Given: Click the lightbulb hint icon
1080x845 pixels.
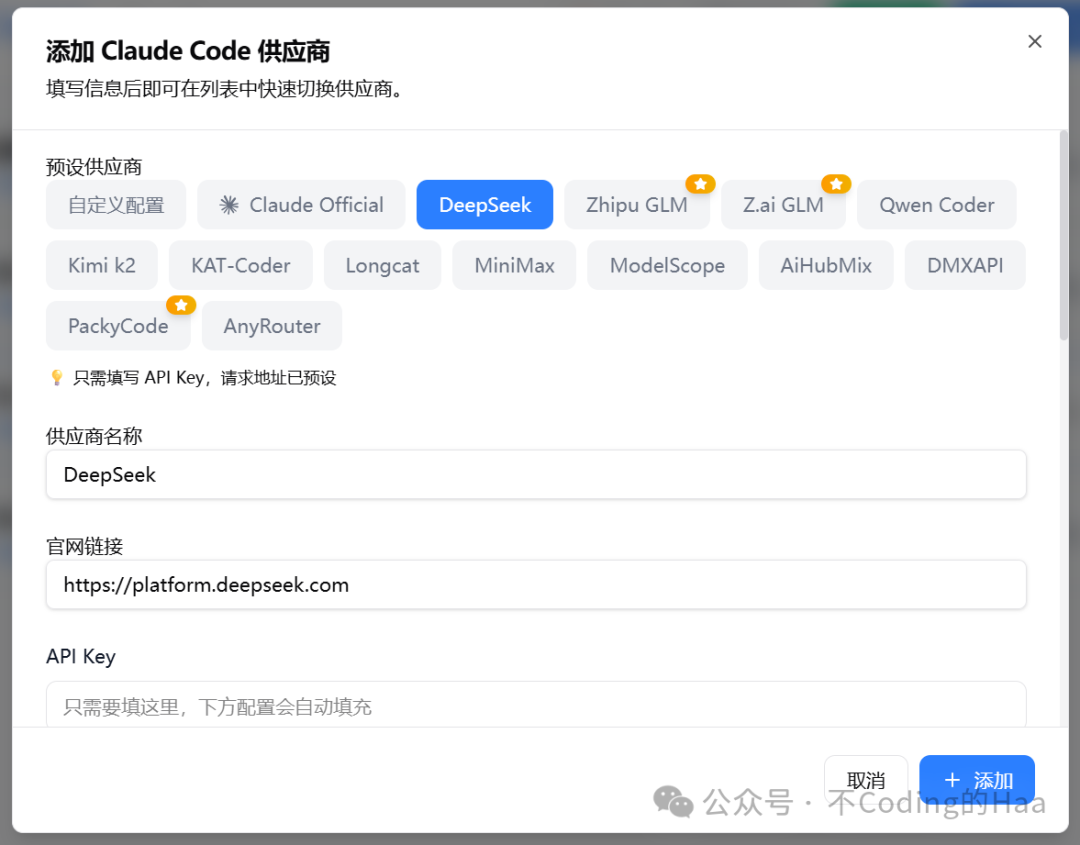Looking at the screenshot, I should 57,377.
